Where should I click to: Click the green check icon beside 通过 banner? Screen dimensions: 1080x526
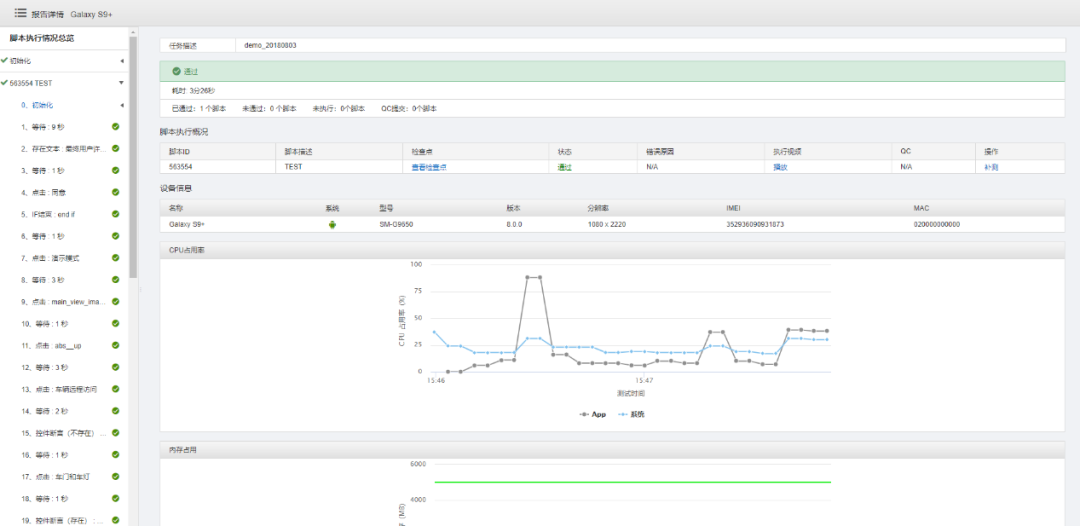[x=176, y=71]
